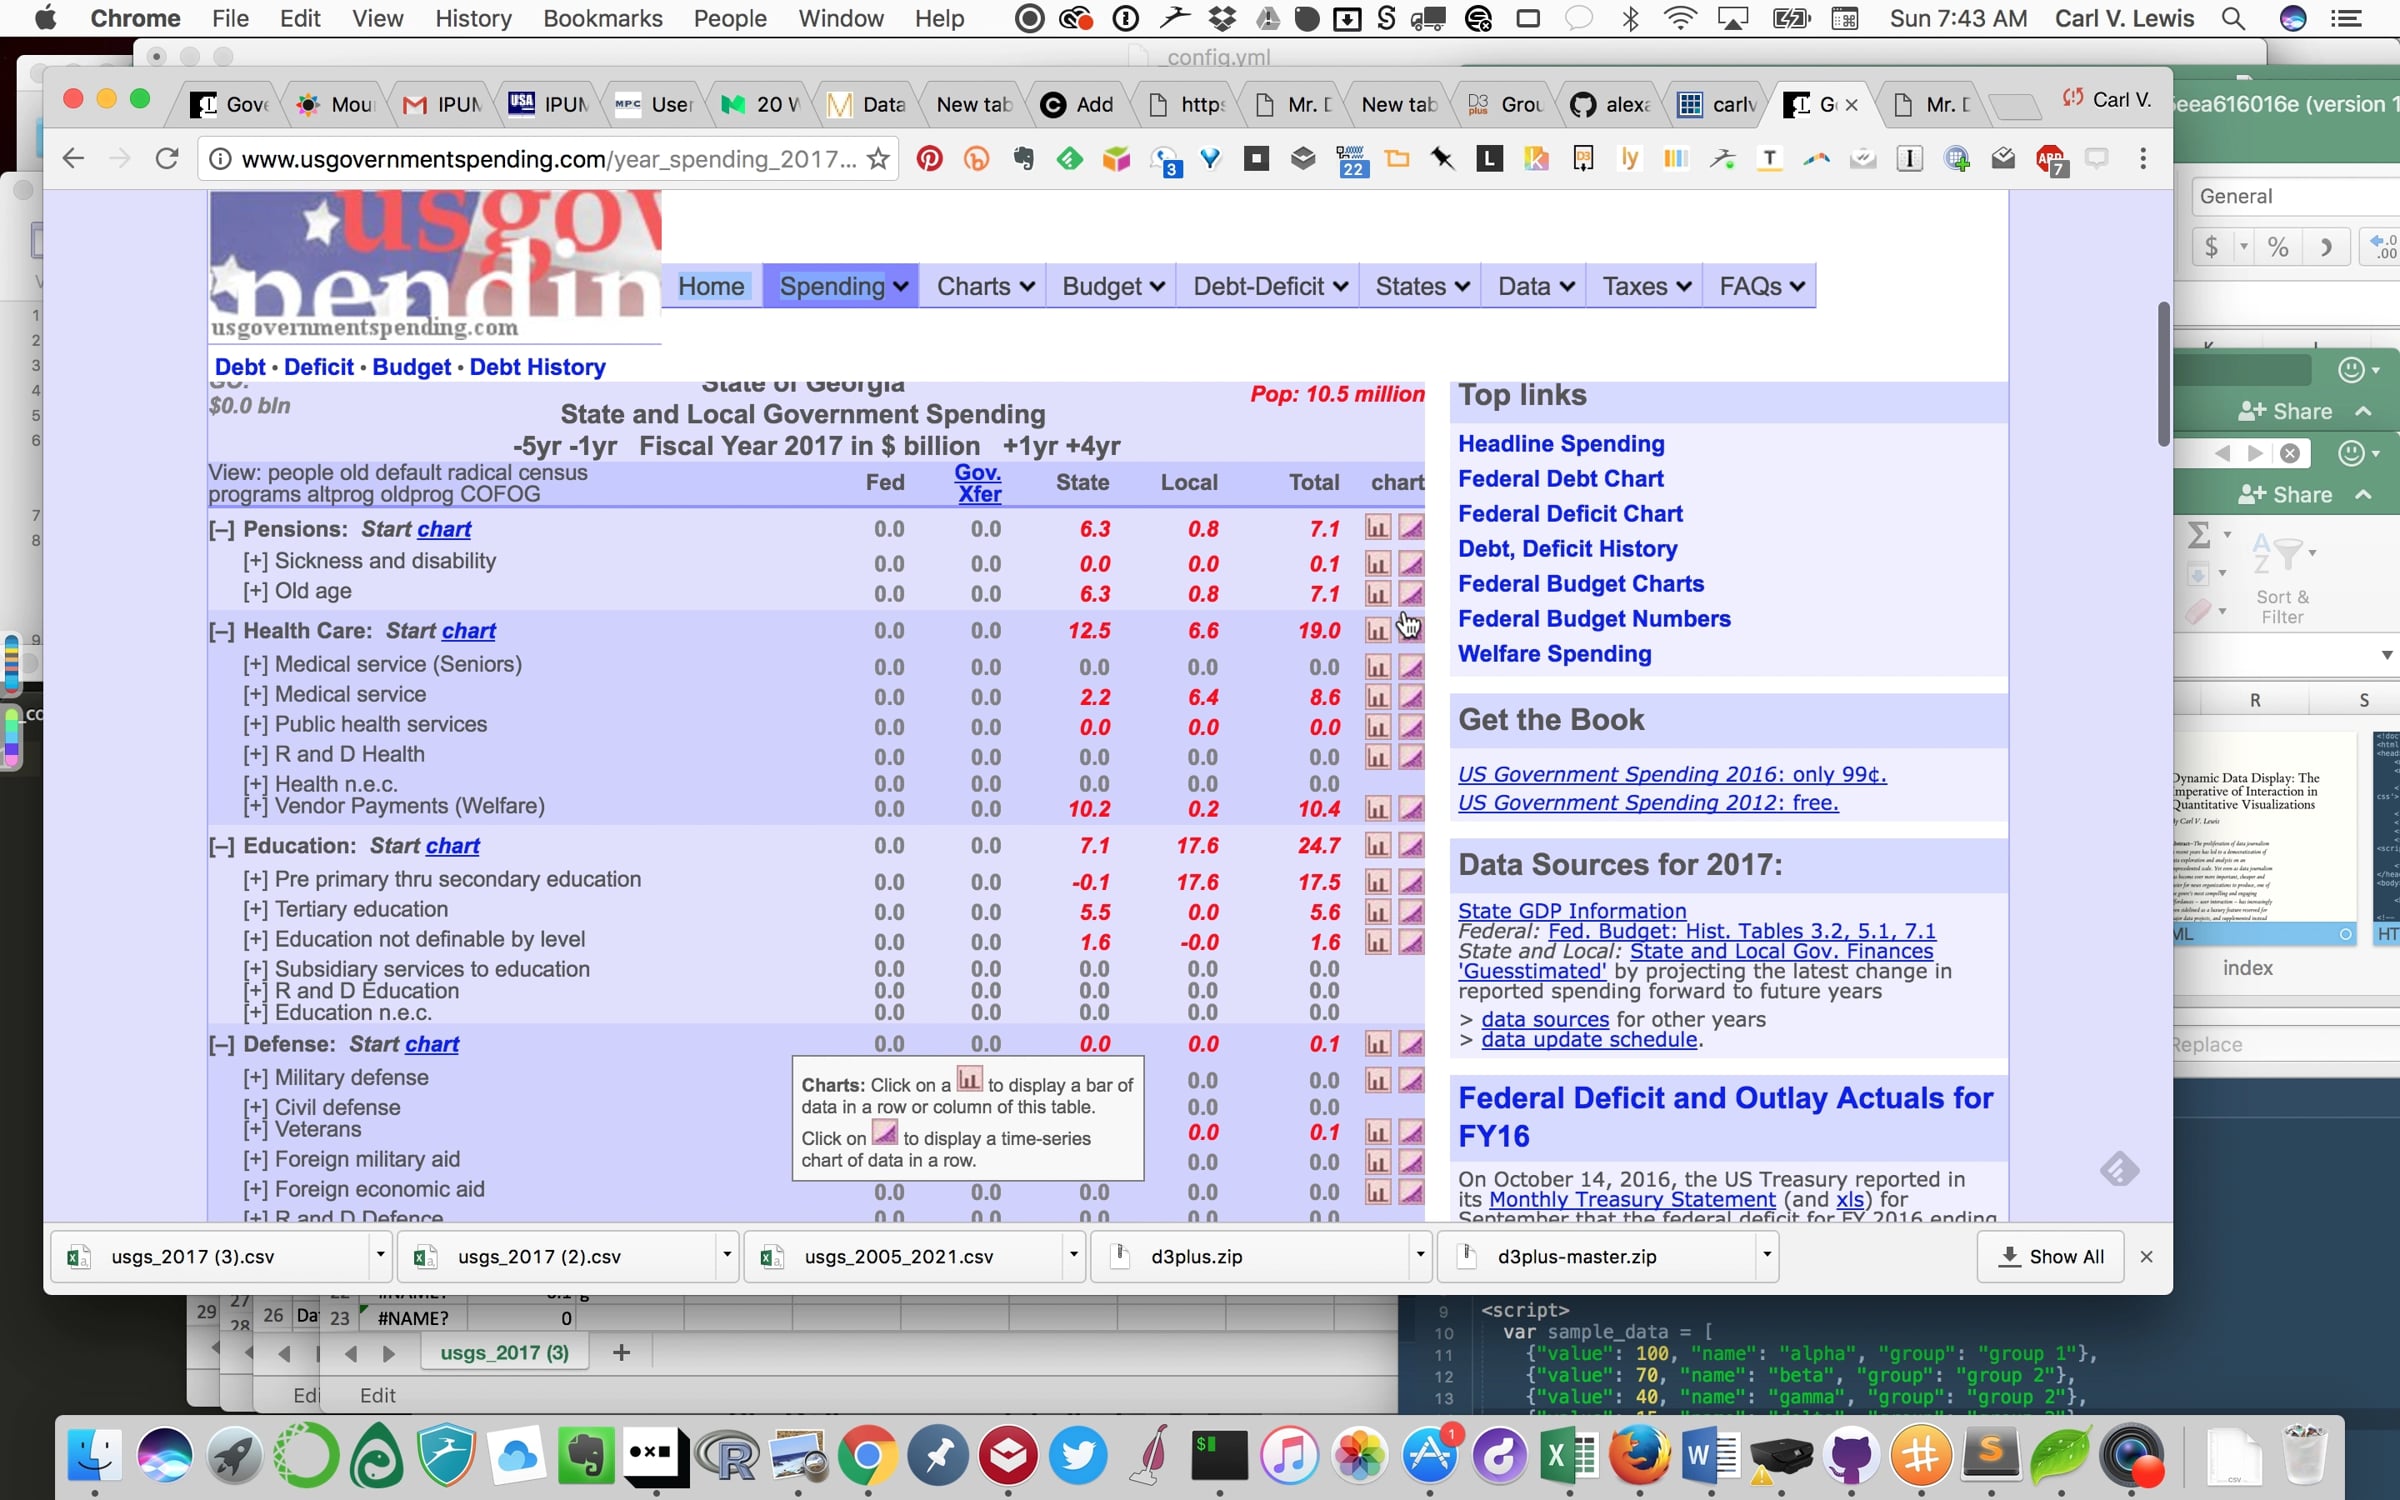Click time-series chart icon for Tertiary education
The width and height of the screenshot is (2400, 1500).
coord(1411,912)
